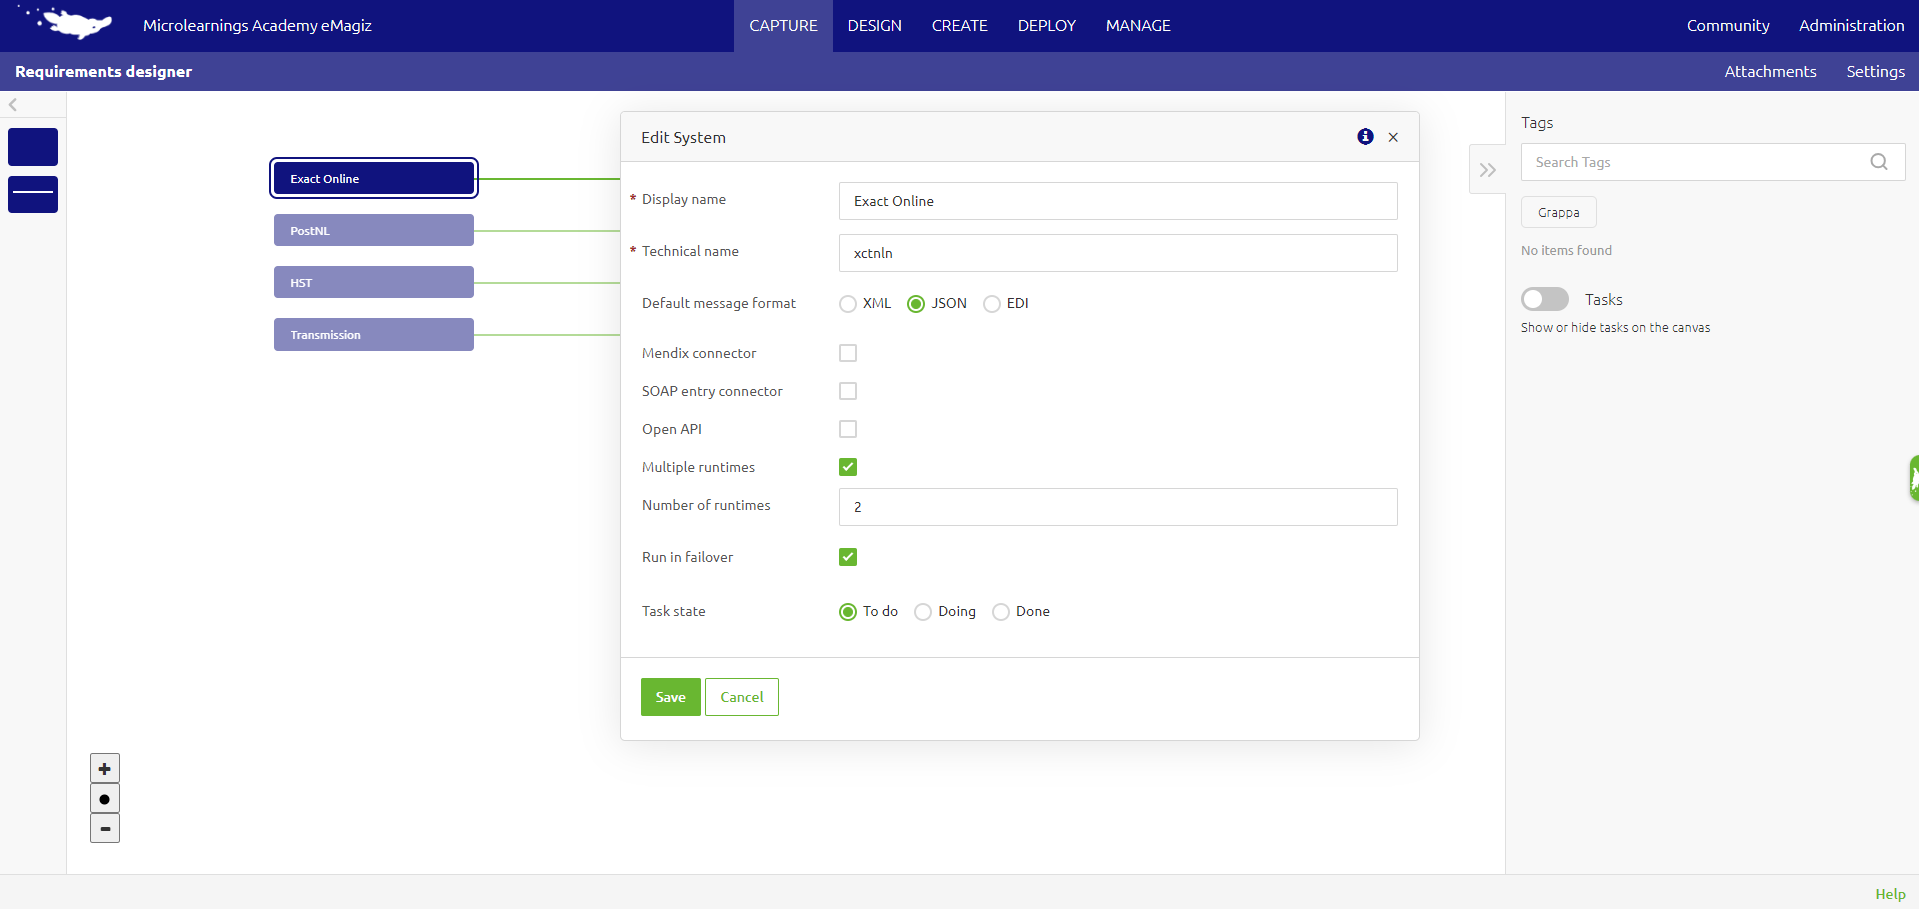Screen dimensions: 1919x909
Task: Enable the Mendix connector checkbox
Action: (848, 352)
